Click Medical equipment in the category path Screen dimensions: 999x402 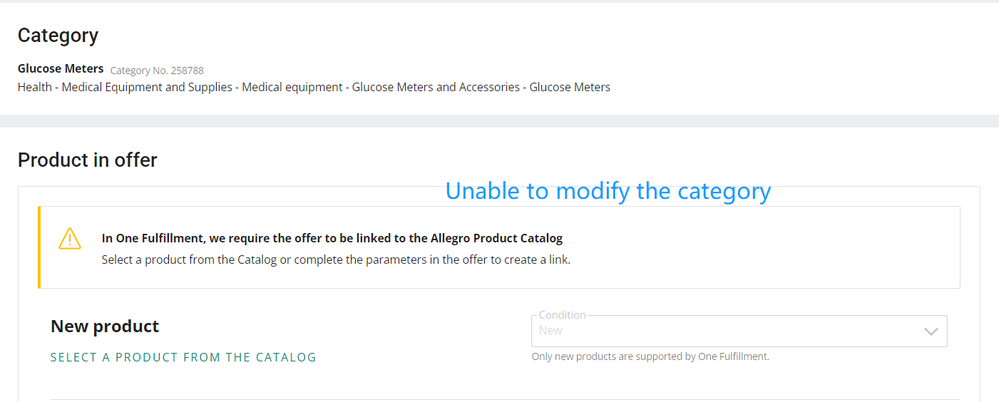tap(292, 87)
